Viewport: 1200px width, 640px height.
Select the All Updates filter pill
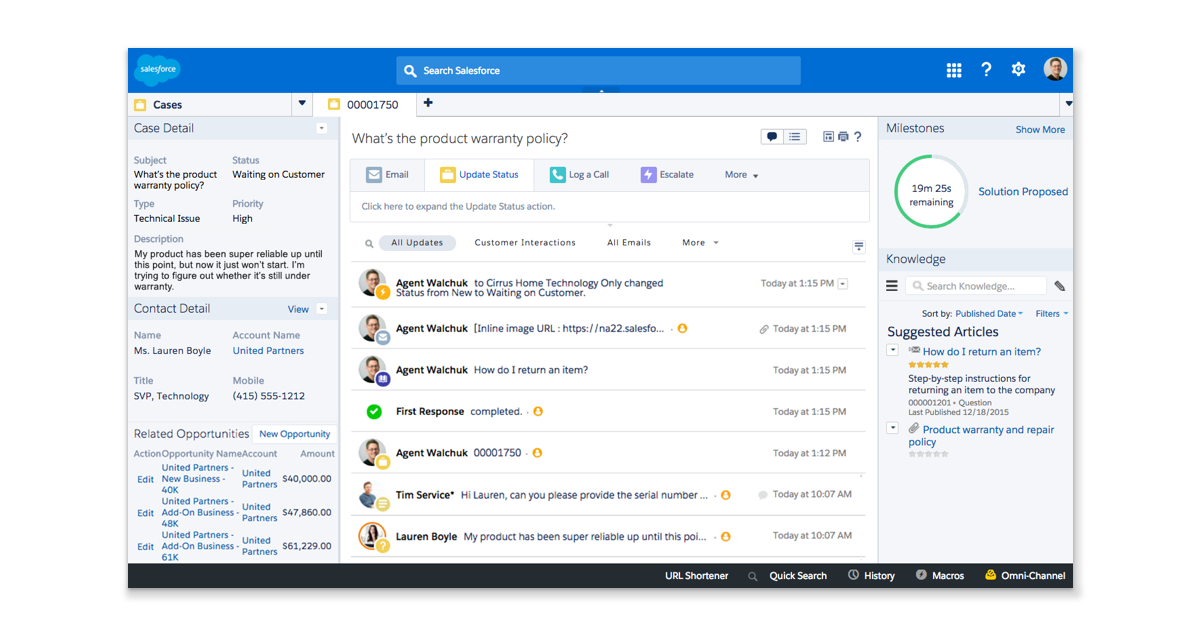pyautogui.click(x=417, y=243)
